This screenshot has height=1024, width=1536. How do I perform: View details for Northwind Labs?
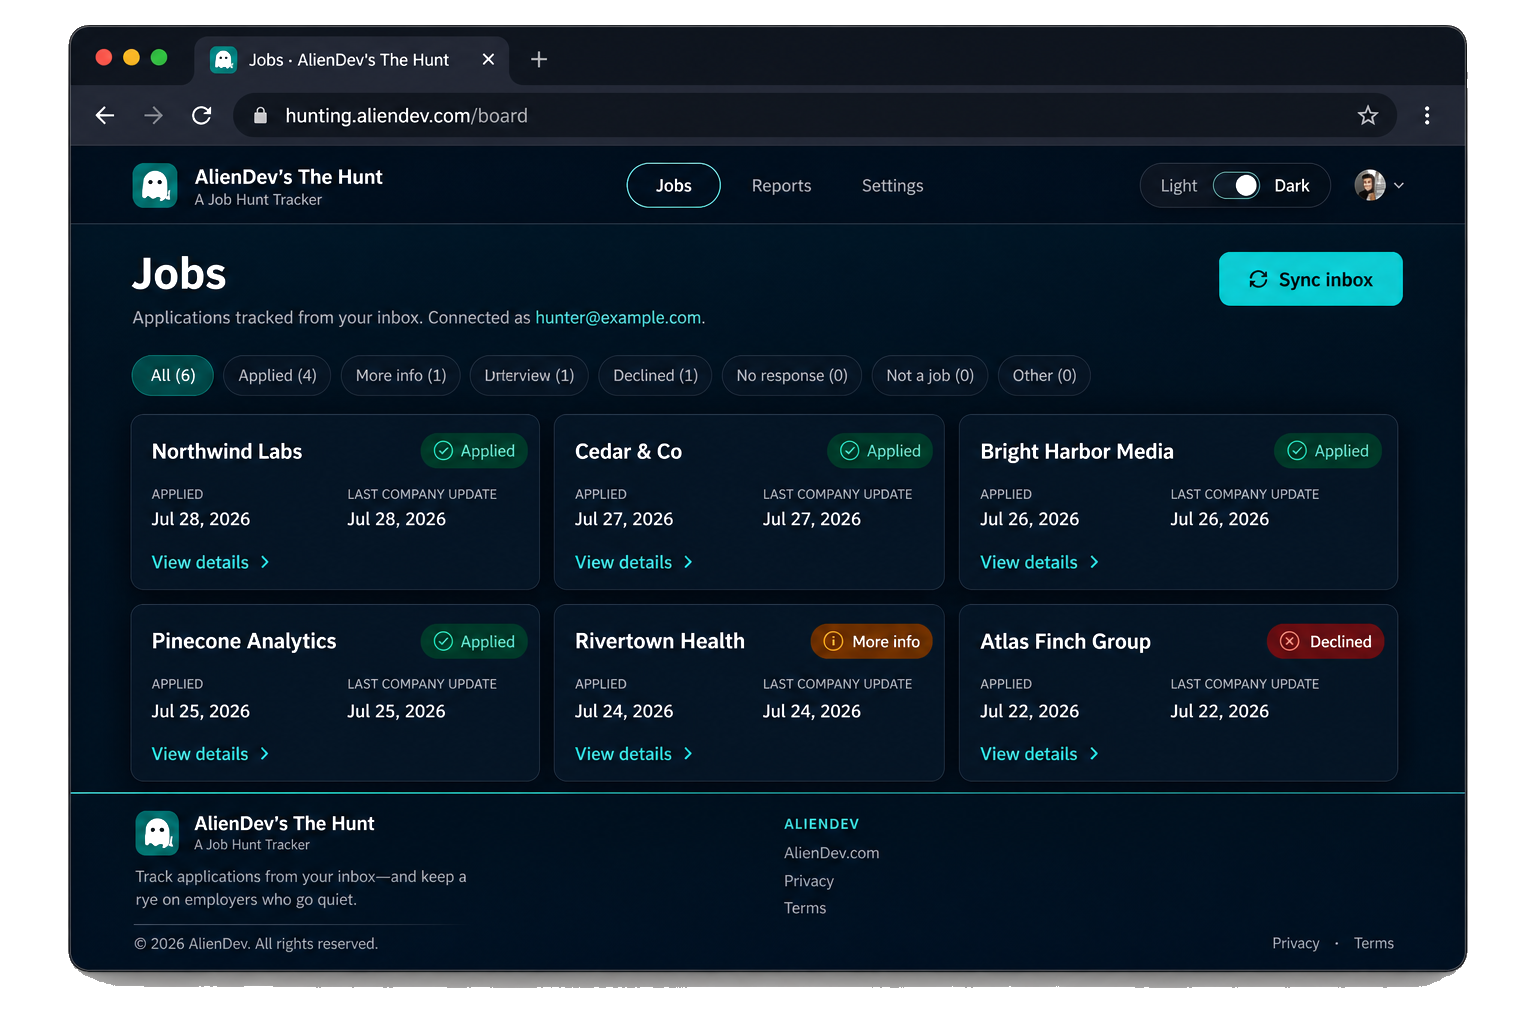[211, 563]
